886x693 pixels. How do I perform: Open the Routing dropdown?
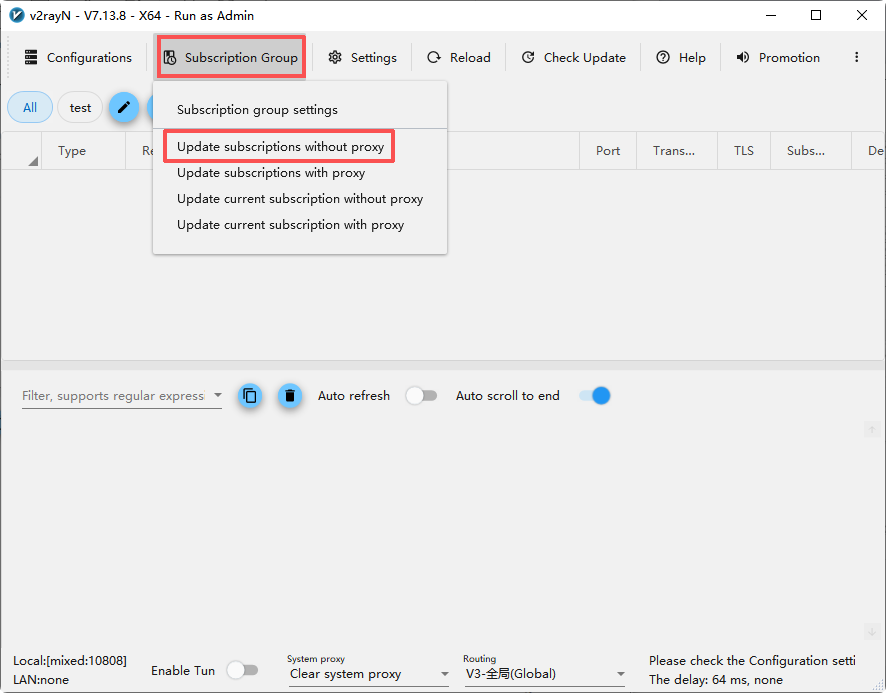tap(545, 674)
